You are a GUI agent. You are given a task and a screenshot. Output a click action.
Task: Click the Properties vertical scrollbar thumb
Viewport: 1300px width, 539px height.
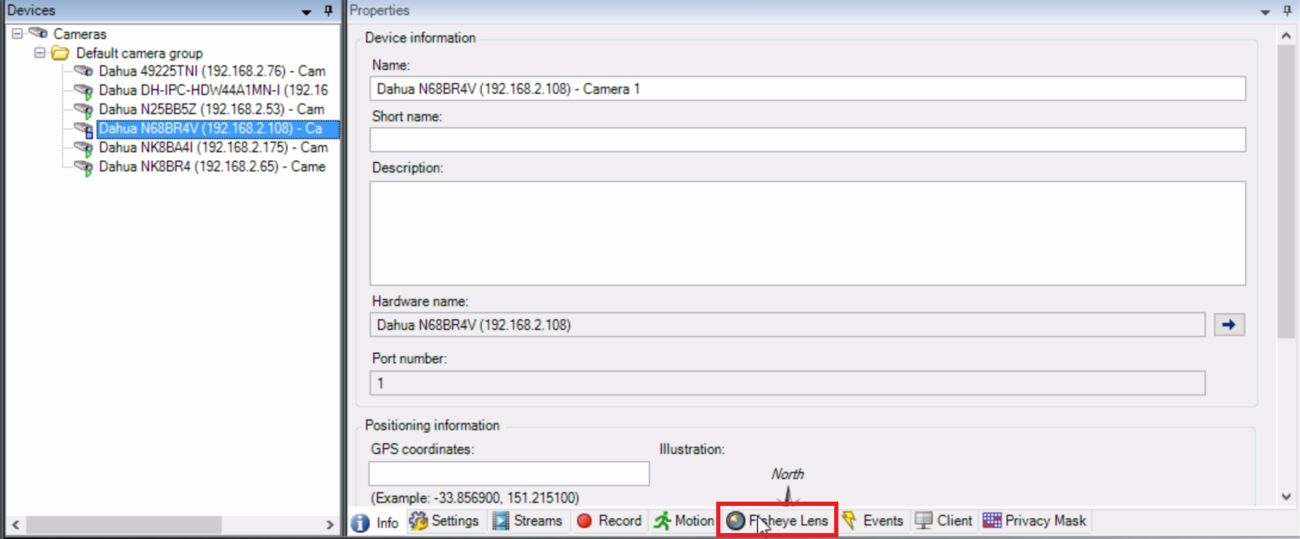click(x=1287, y=190)
